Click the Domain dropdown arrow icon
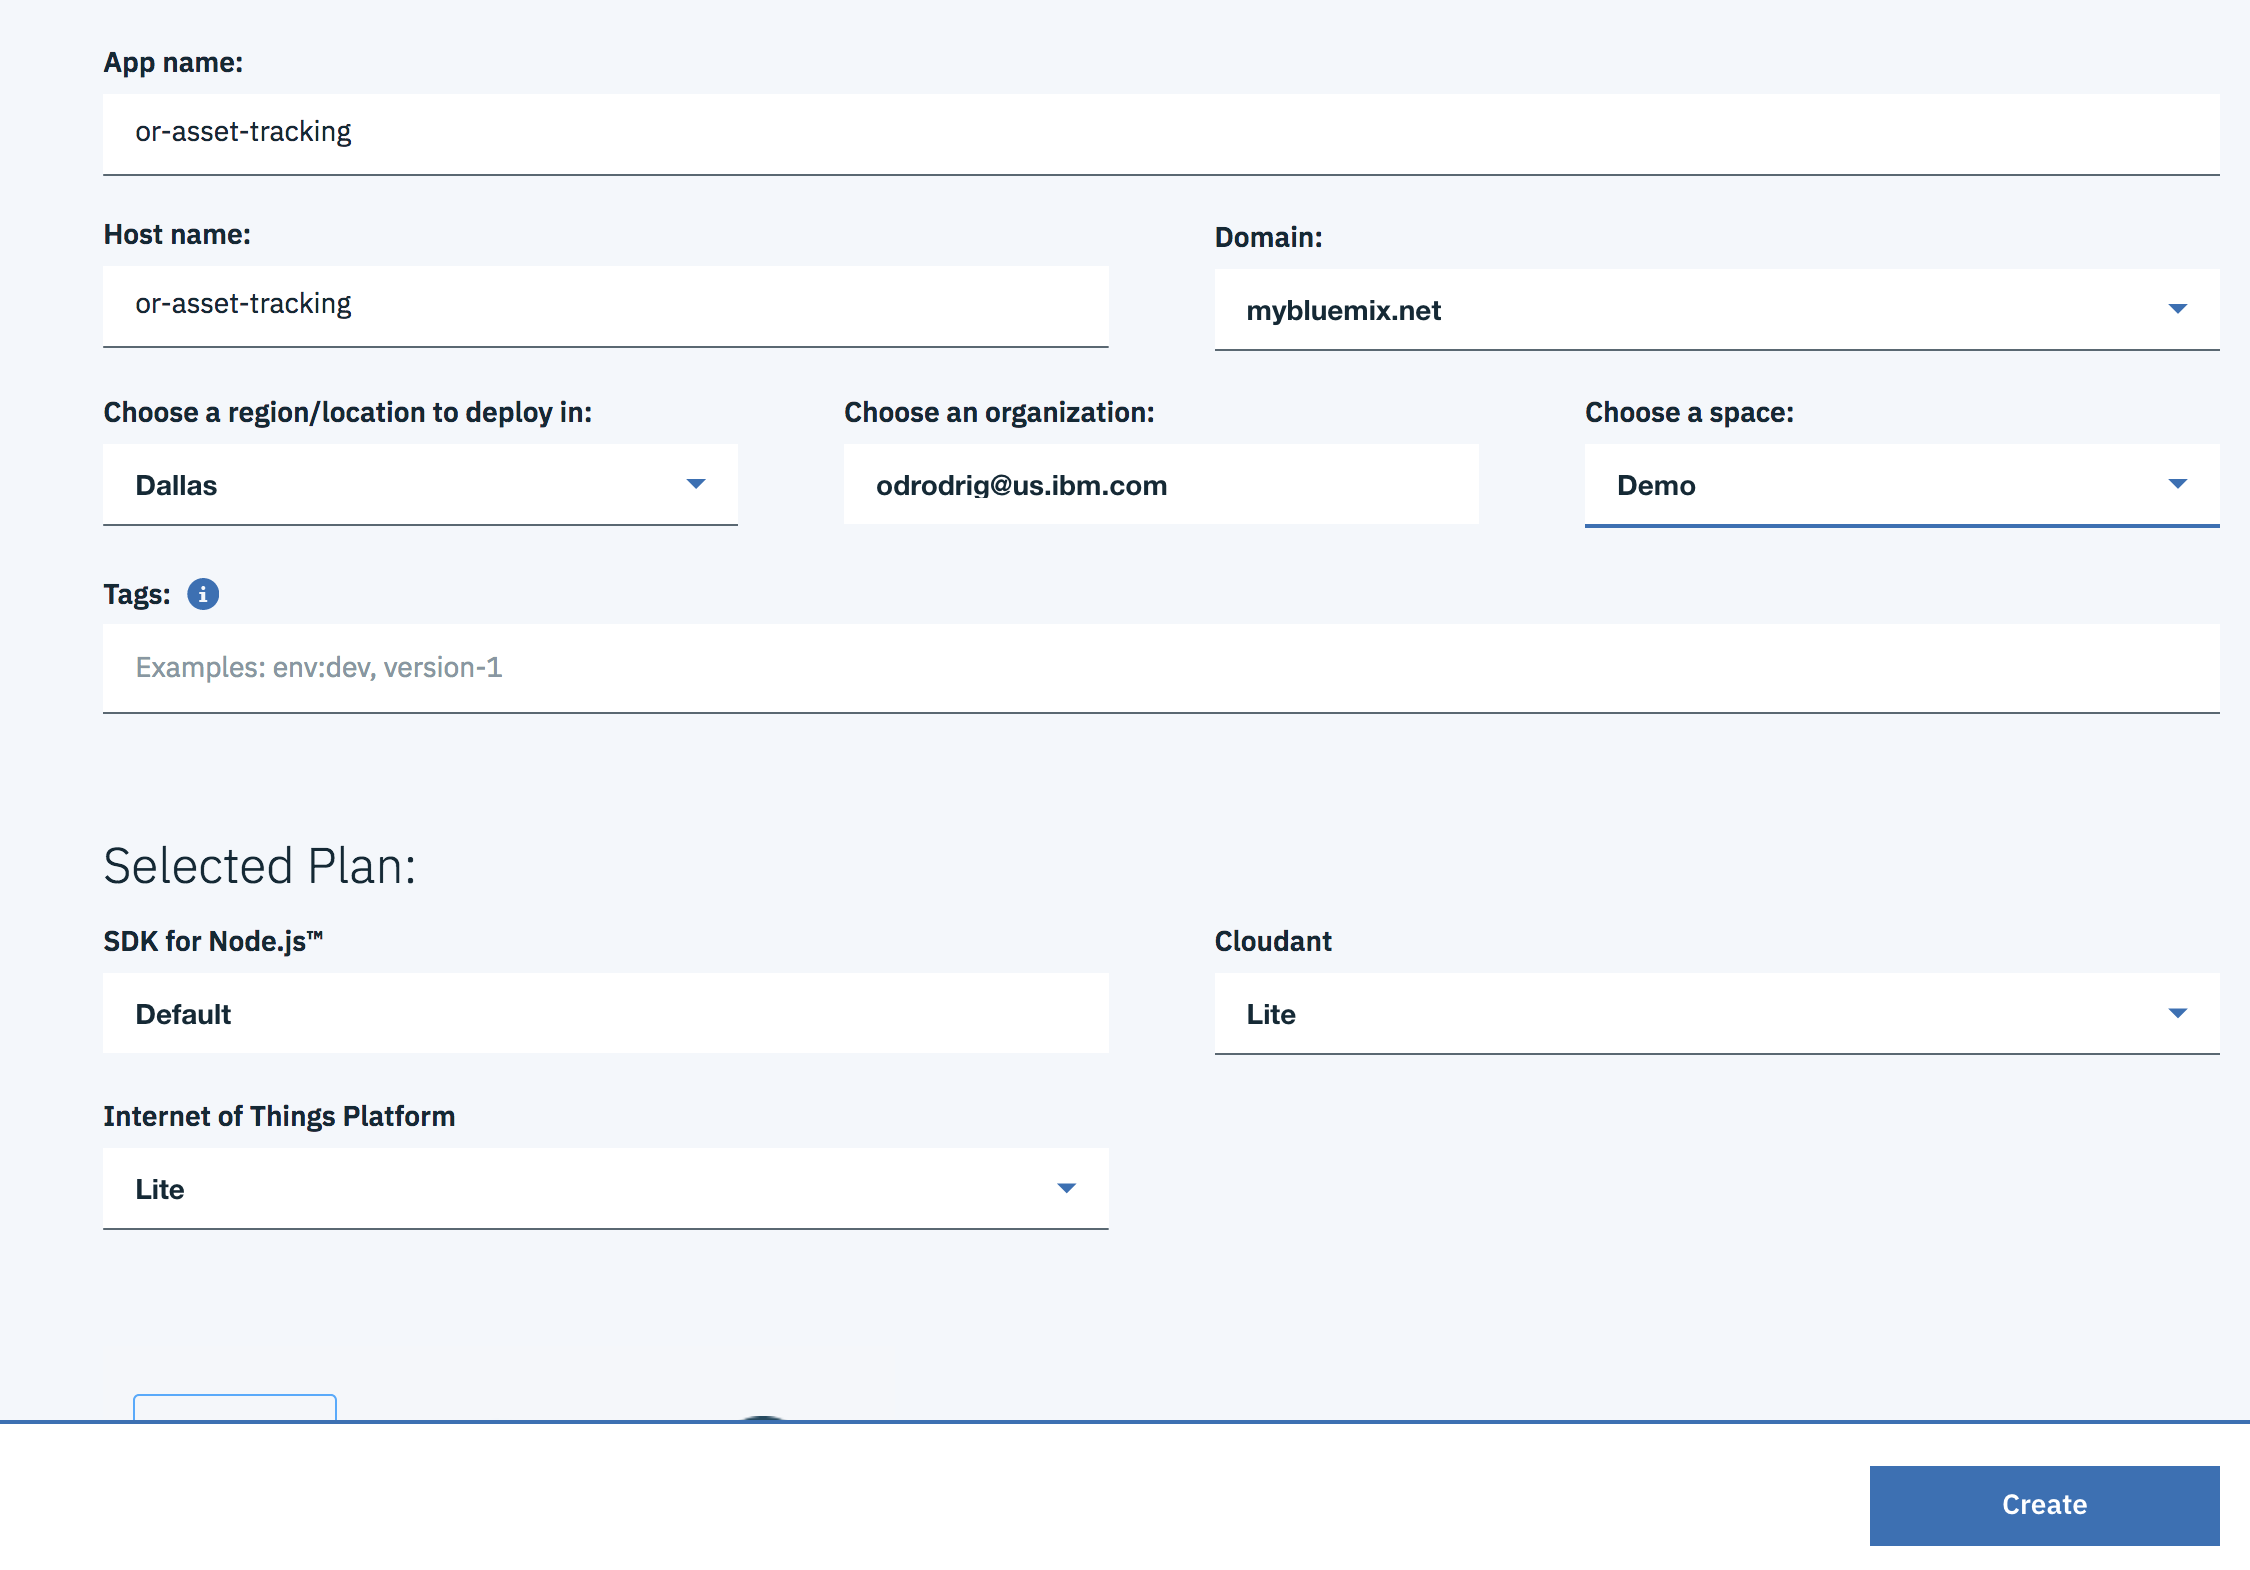The image size is (2250, 1570). (x=2177, y=309)
